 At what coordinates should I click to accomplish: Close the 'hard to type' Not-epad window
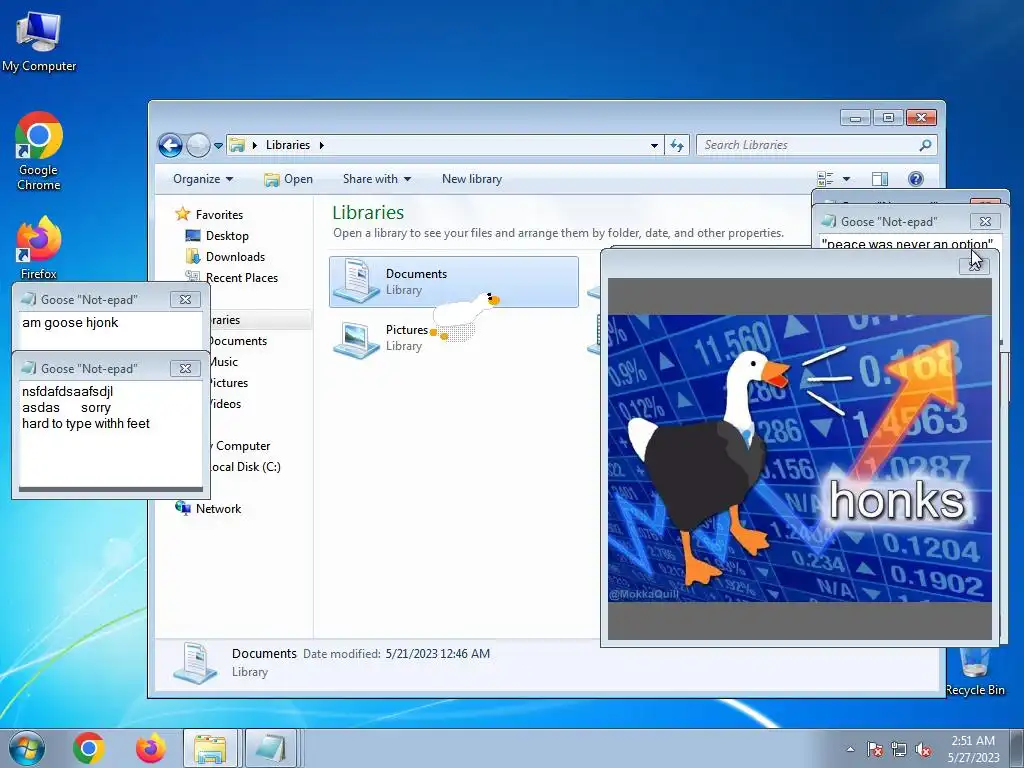(185, 368)
